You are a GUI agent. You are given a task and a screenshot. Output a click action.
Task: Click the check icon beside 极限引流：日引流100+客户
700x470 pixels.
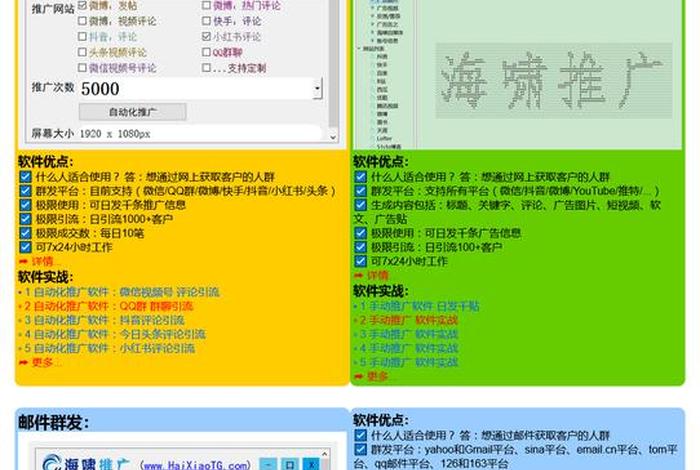coord(360,247)
